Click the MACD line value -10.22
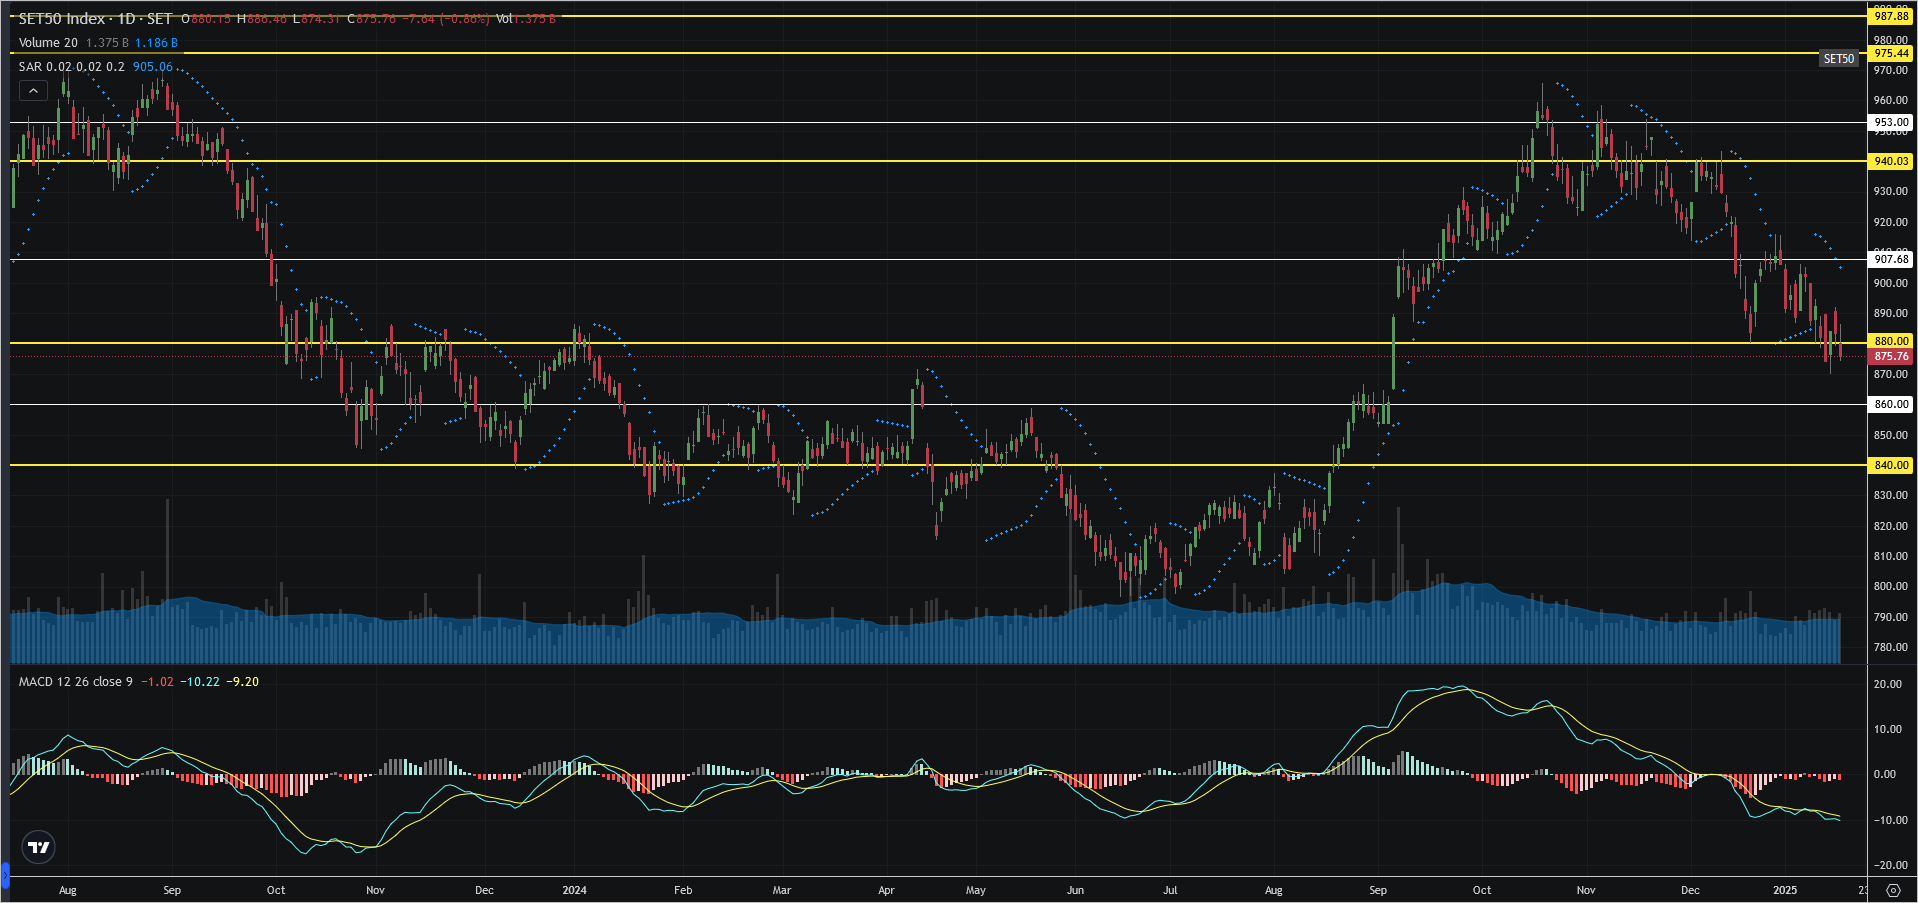The image size is (1918, 903). (200, 682)
